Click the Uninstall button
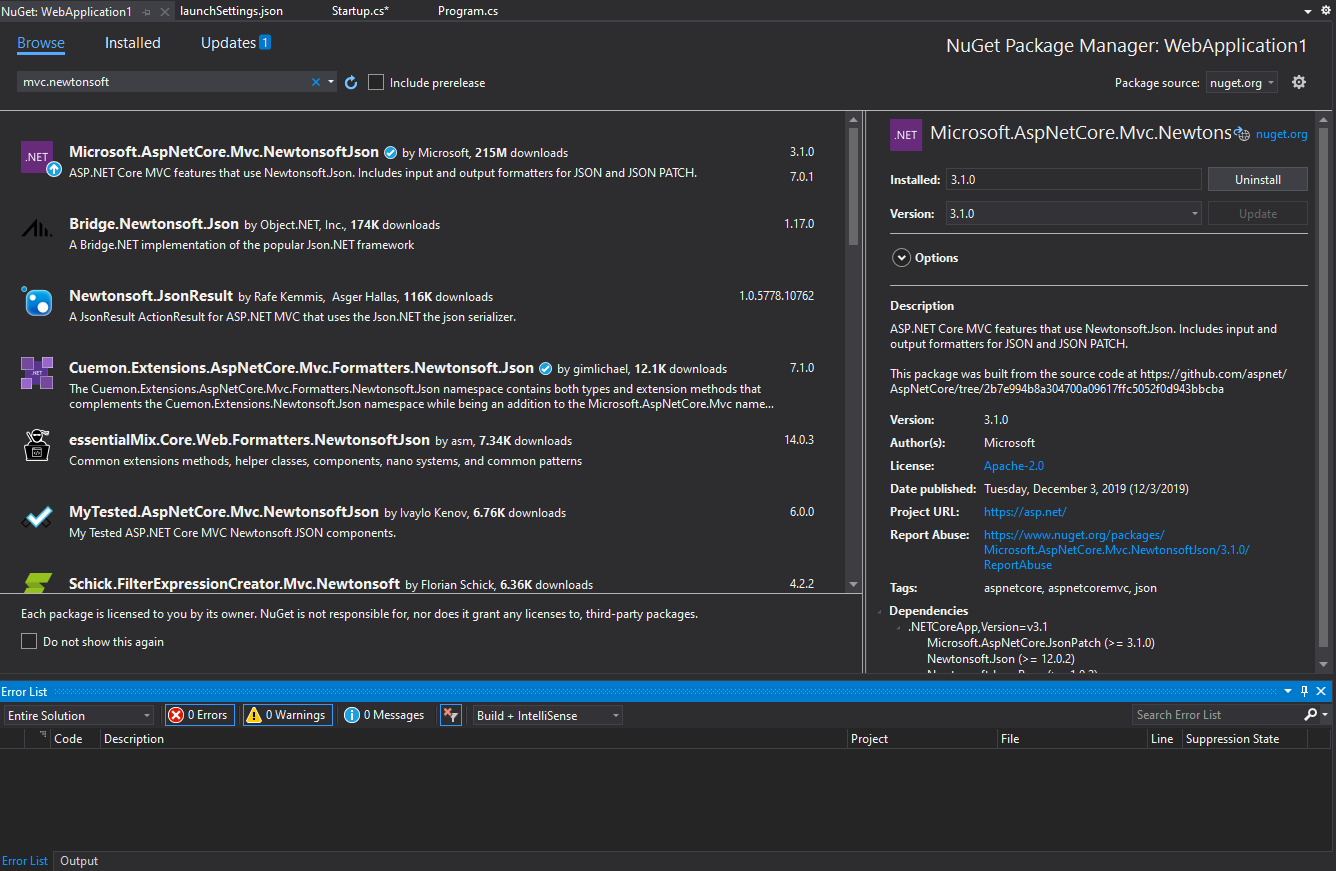The image size is (1336, 871). [x=1257, y=180]
